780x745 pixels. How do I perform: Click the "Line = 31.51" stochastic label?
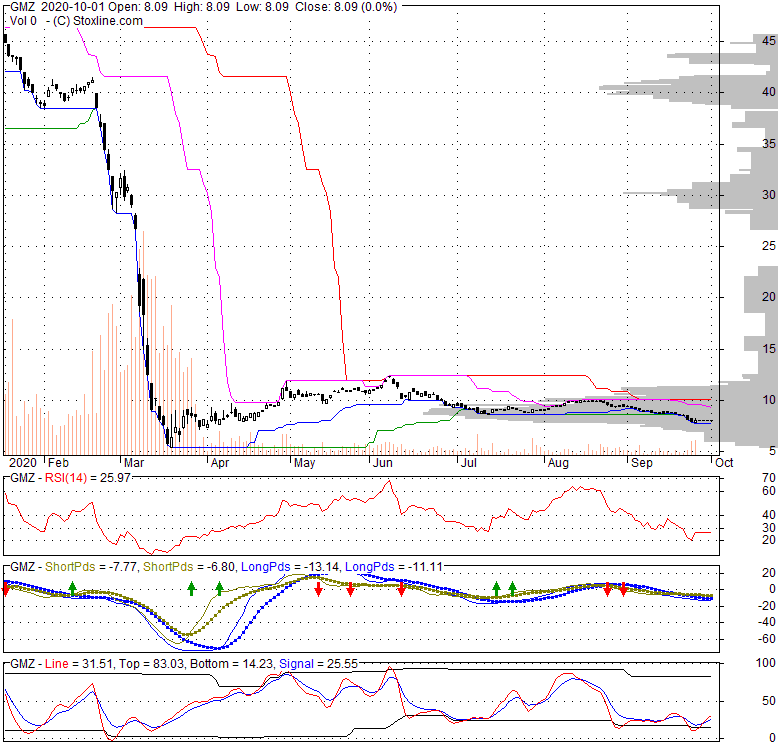(79, 664)
